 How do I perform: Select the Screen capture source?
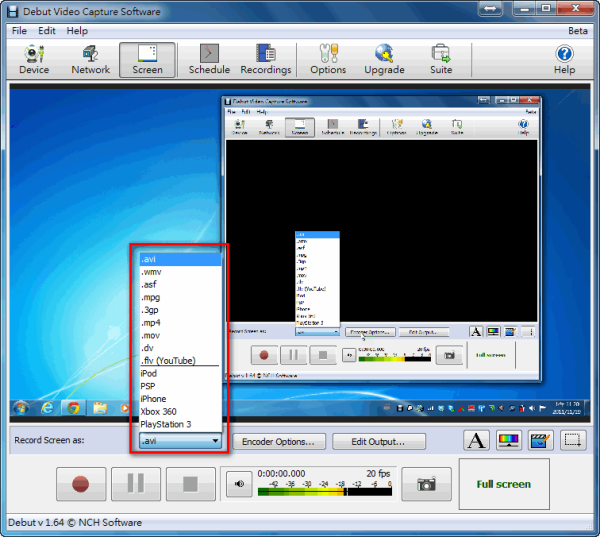point(147,60)
